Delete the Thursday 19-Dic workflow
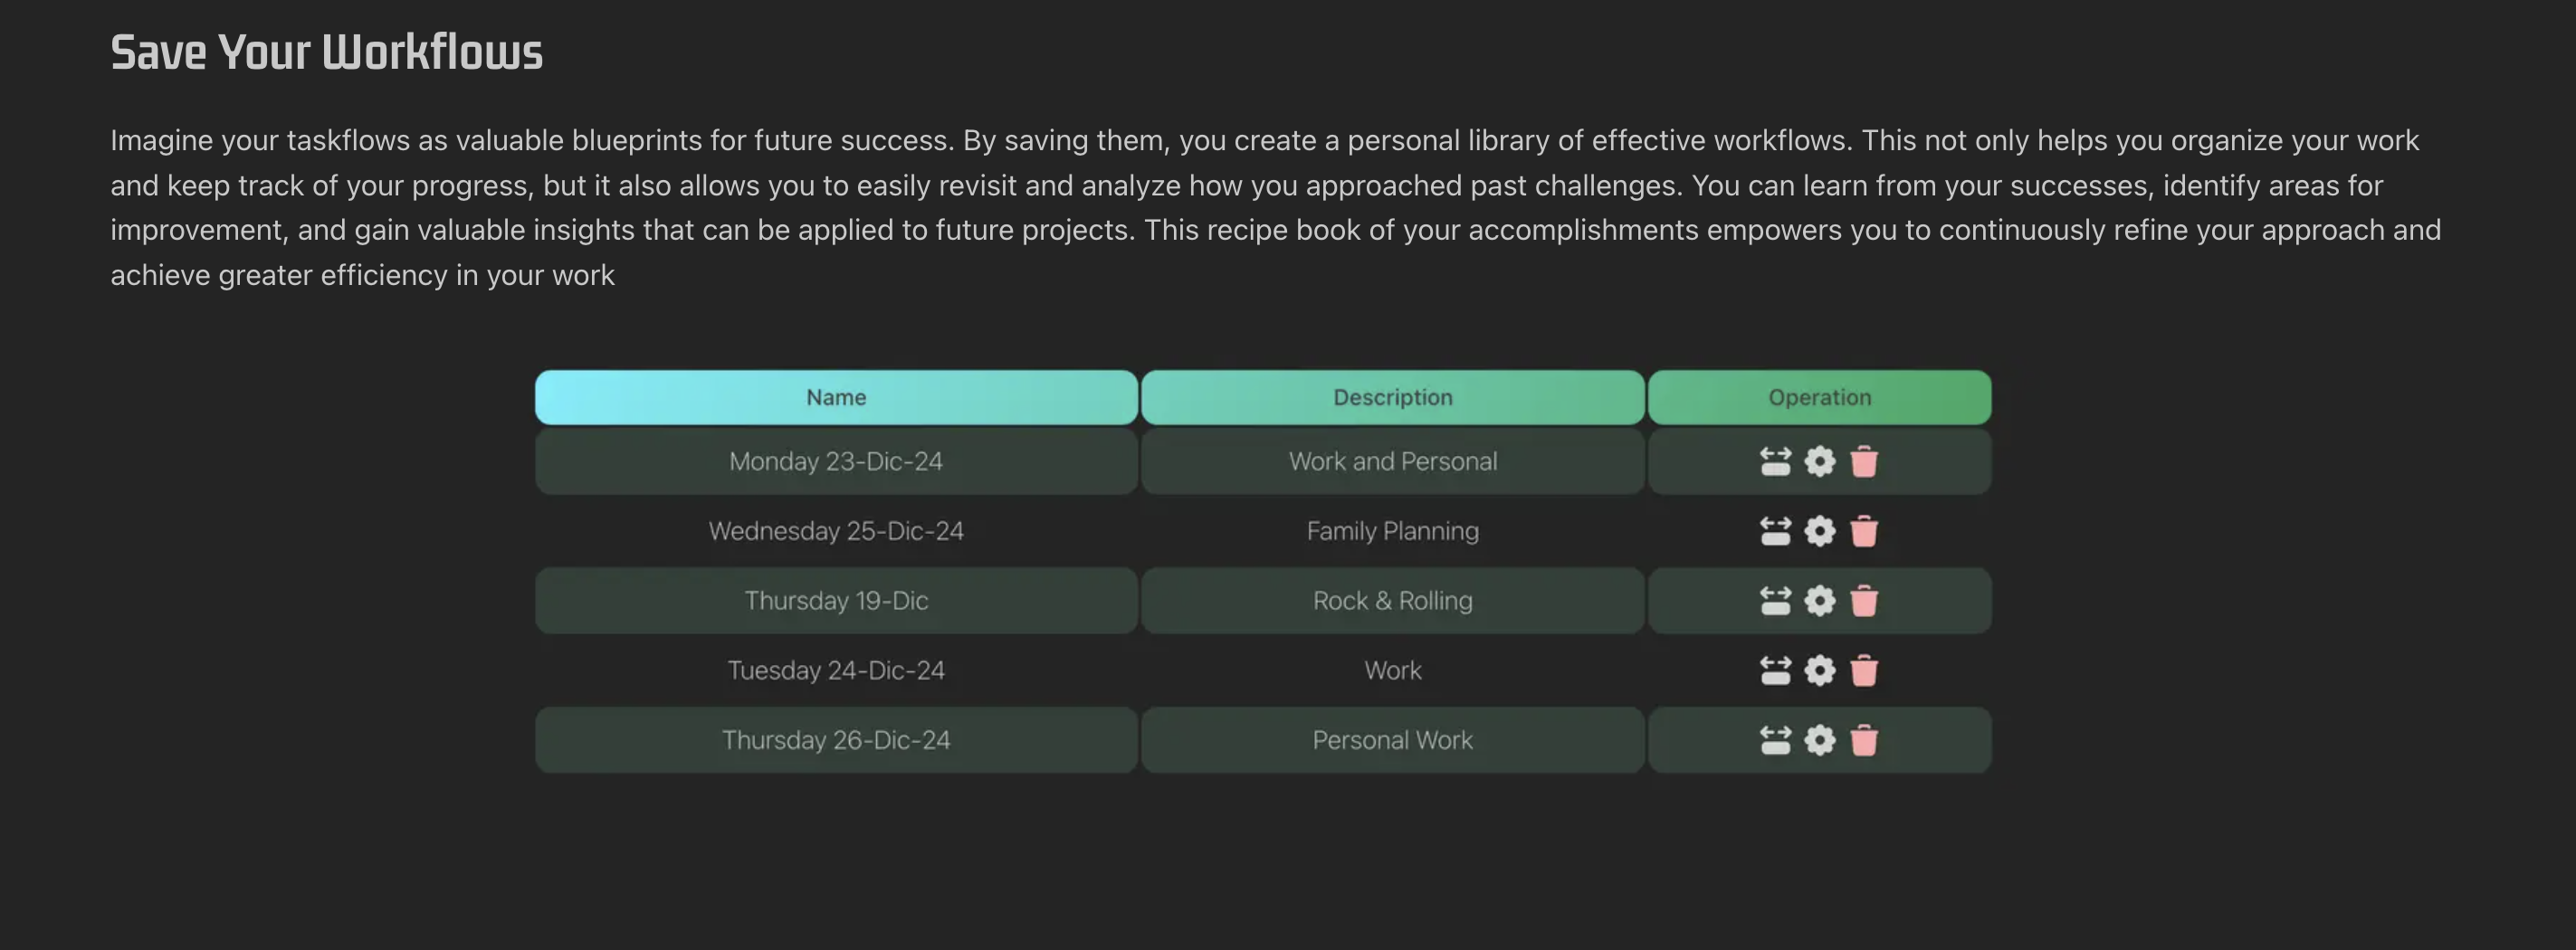The width and height of the screenshot is (2576, 950). coord(1864,600)
